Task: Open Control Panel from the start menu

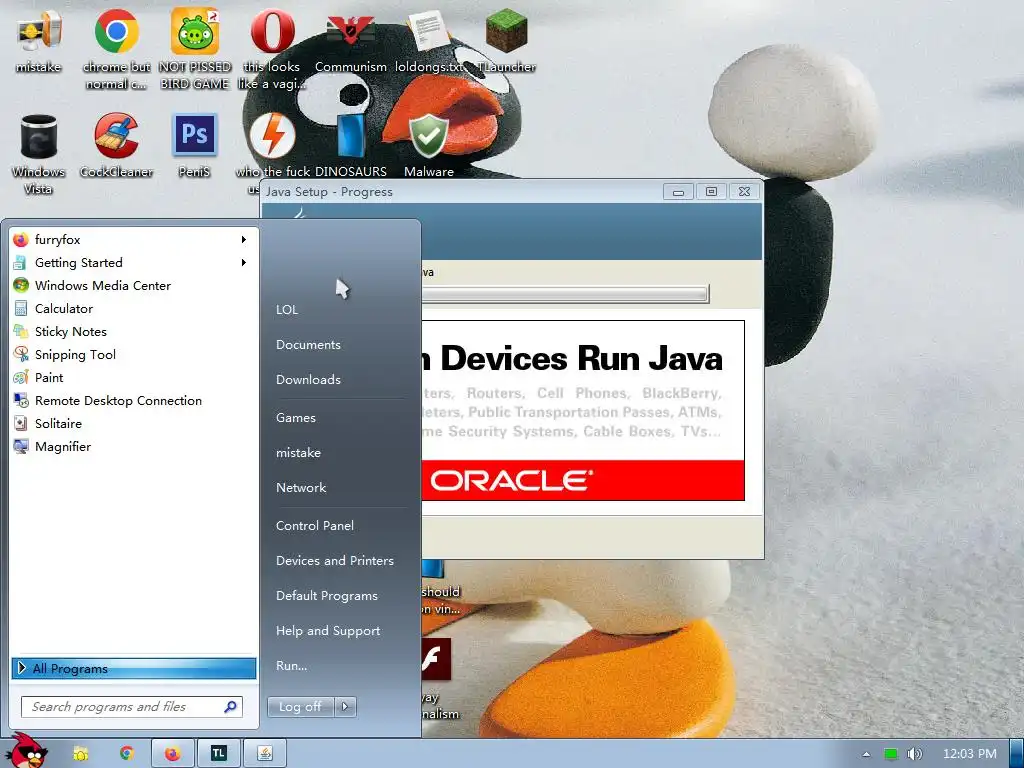Action: click(315, 526)
